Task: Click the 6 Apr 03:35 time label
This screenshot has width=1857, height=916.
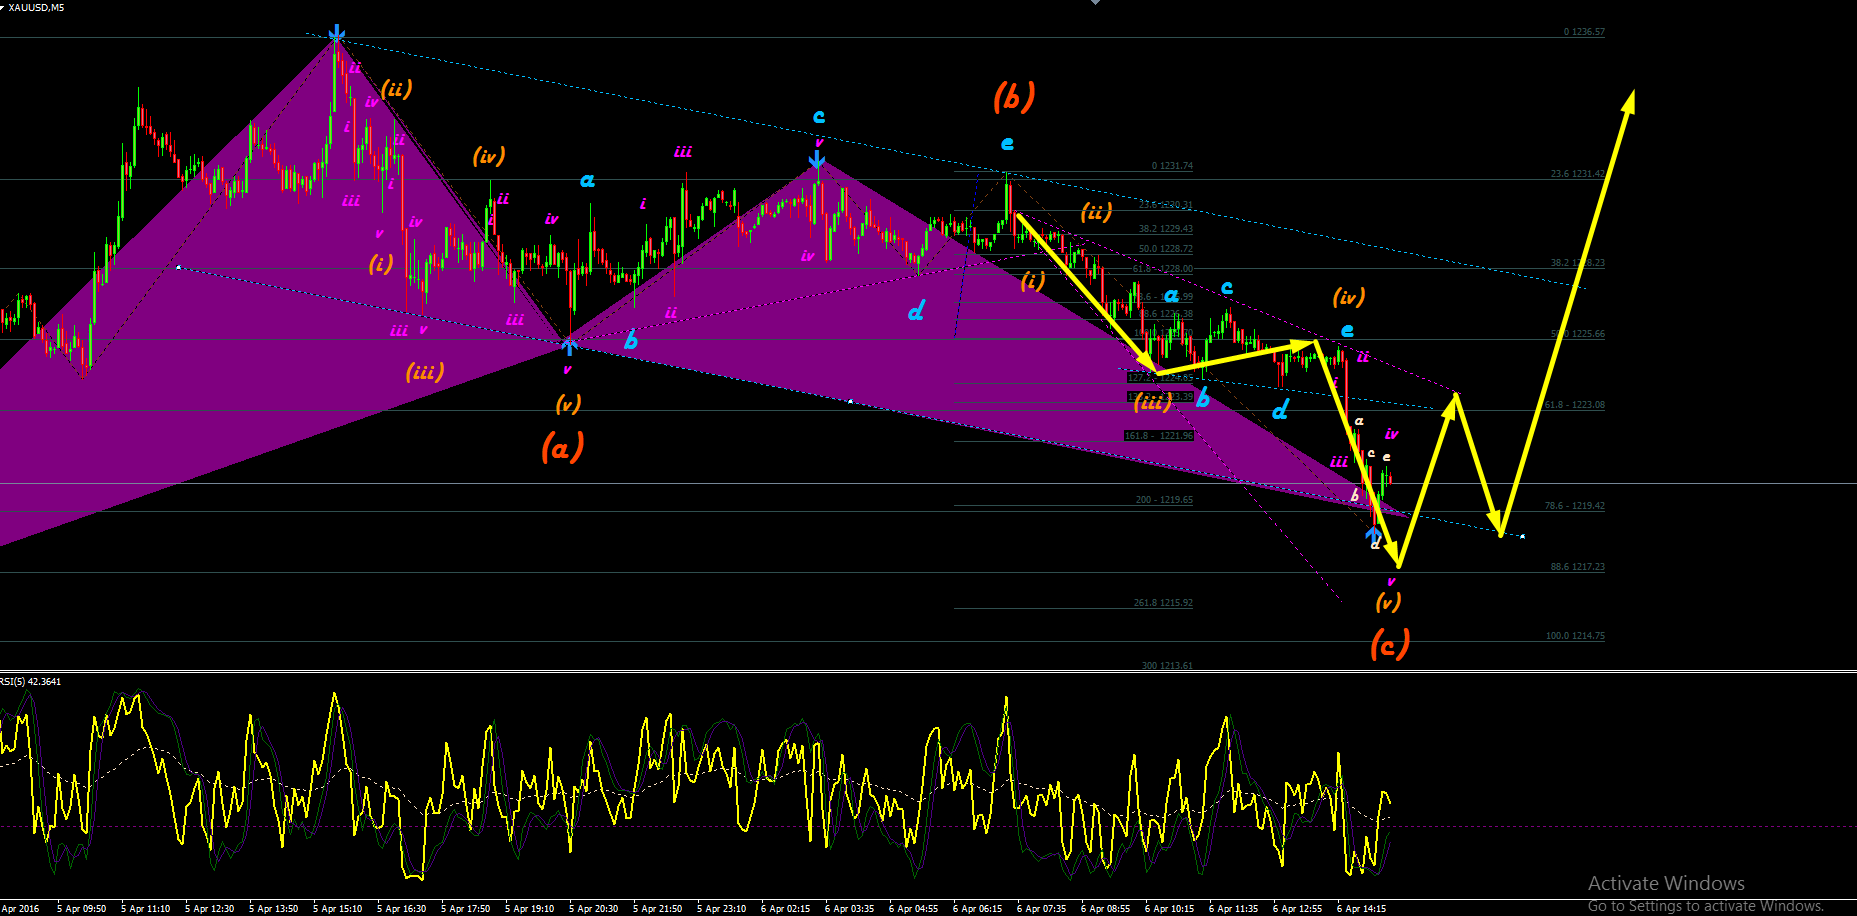Action: 850,909
